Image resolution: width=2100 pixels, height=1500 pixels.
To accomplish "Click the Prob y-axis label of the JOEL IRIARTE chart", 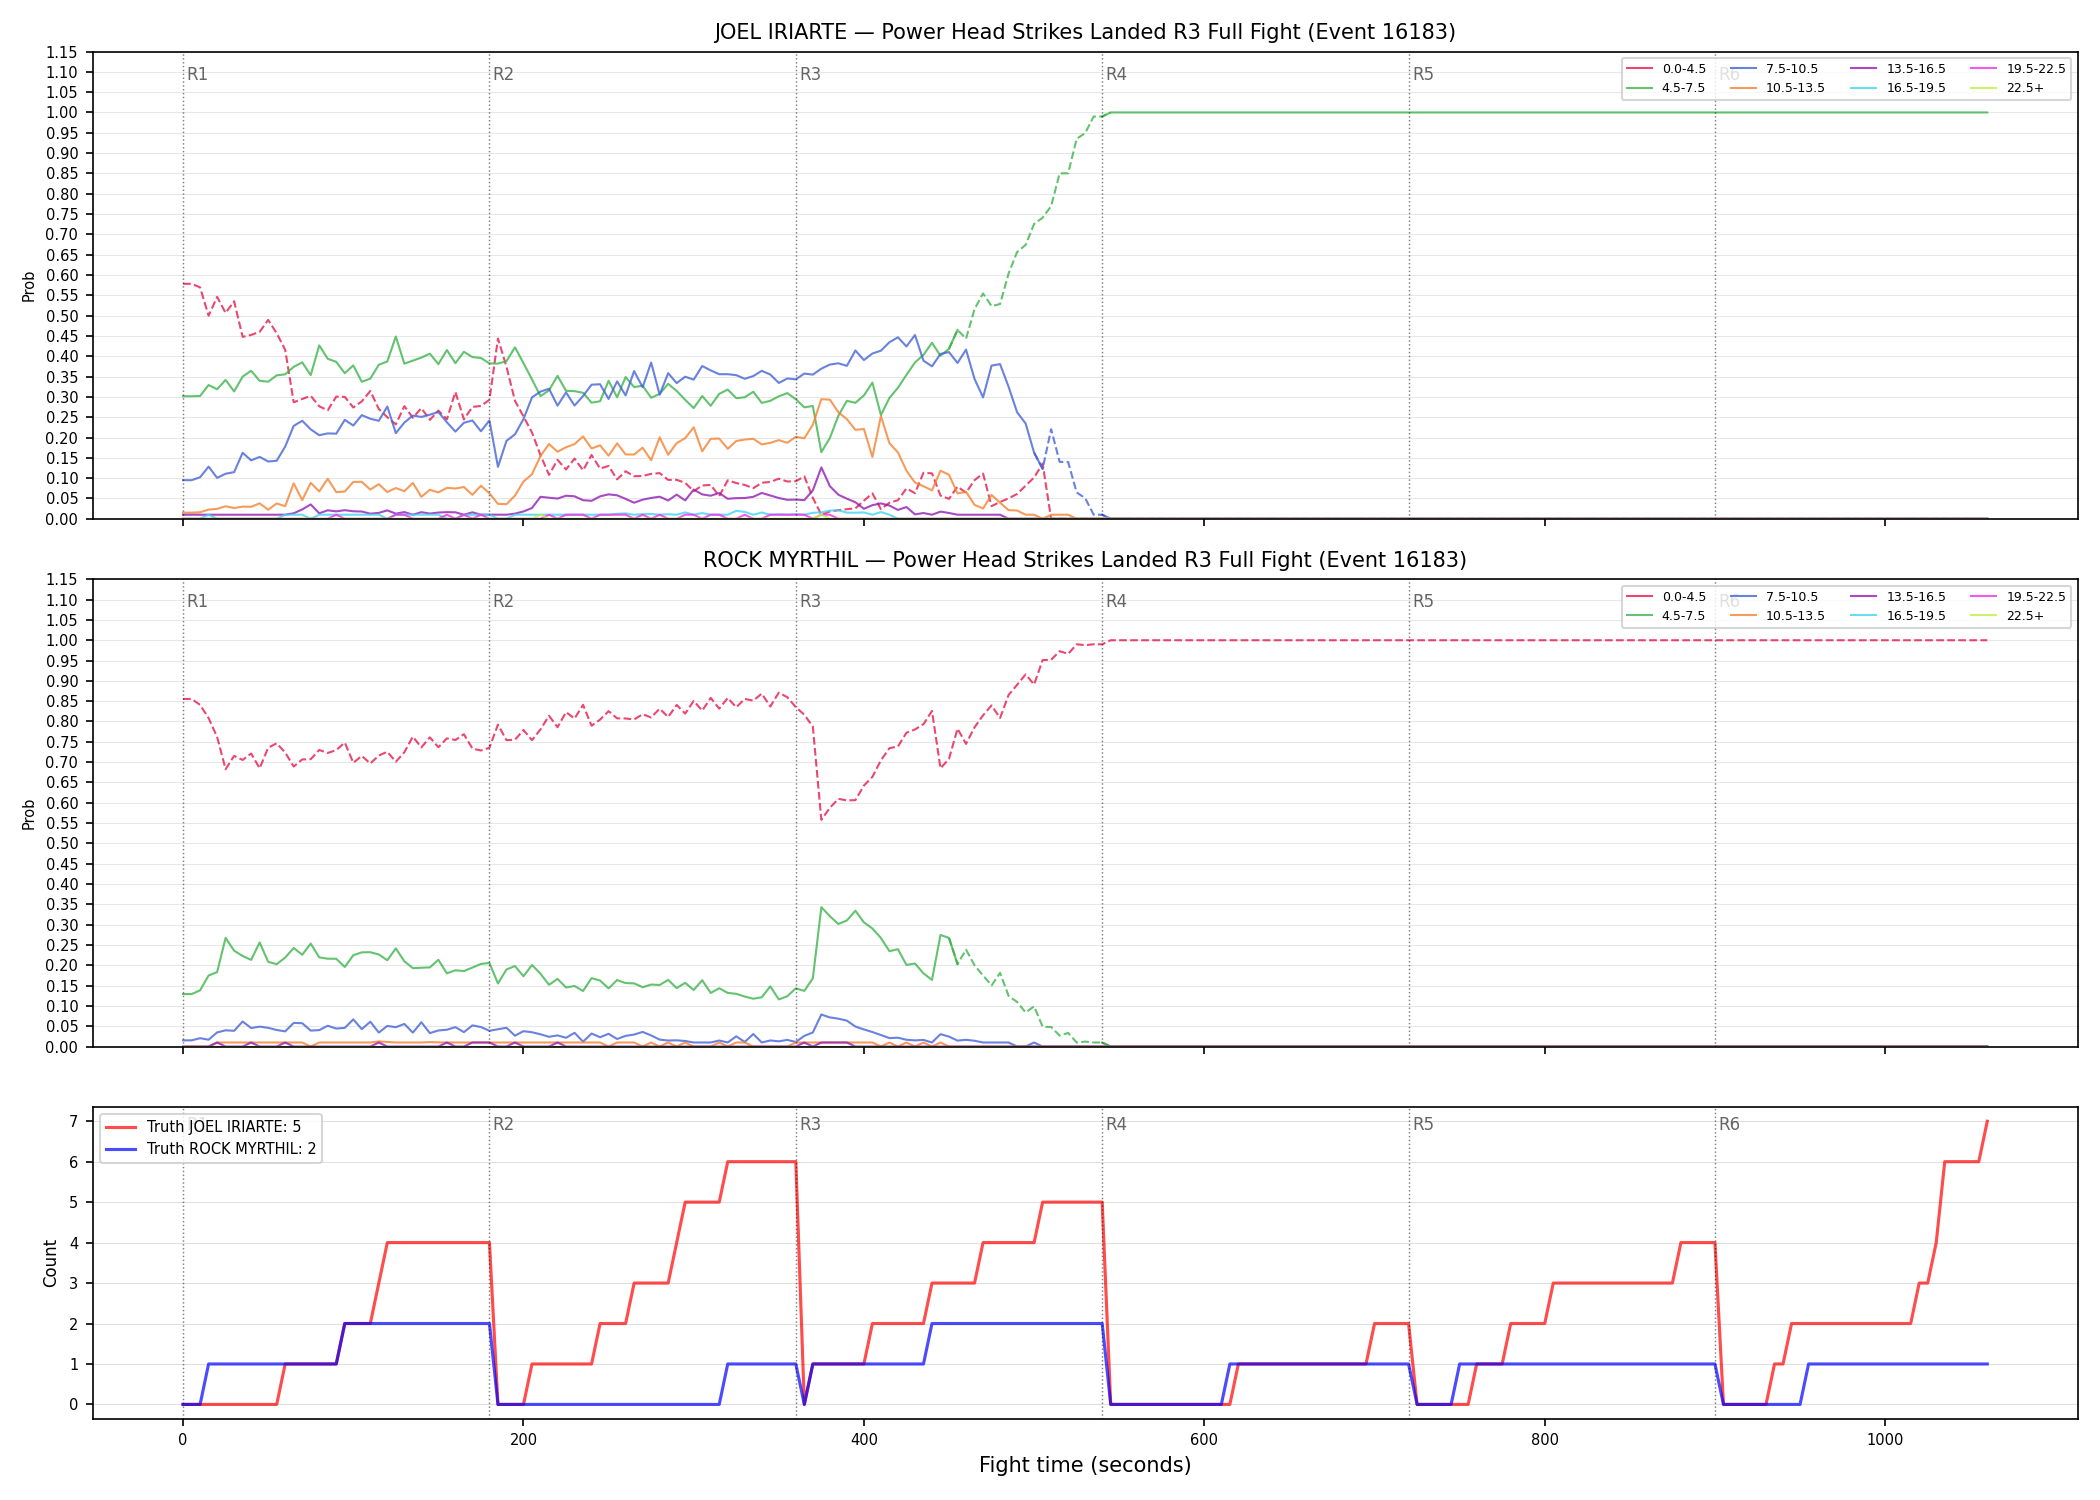I will point(29,286).
